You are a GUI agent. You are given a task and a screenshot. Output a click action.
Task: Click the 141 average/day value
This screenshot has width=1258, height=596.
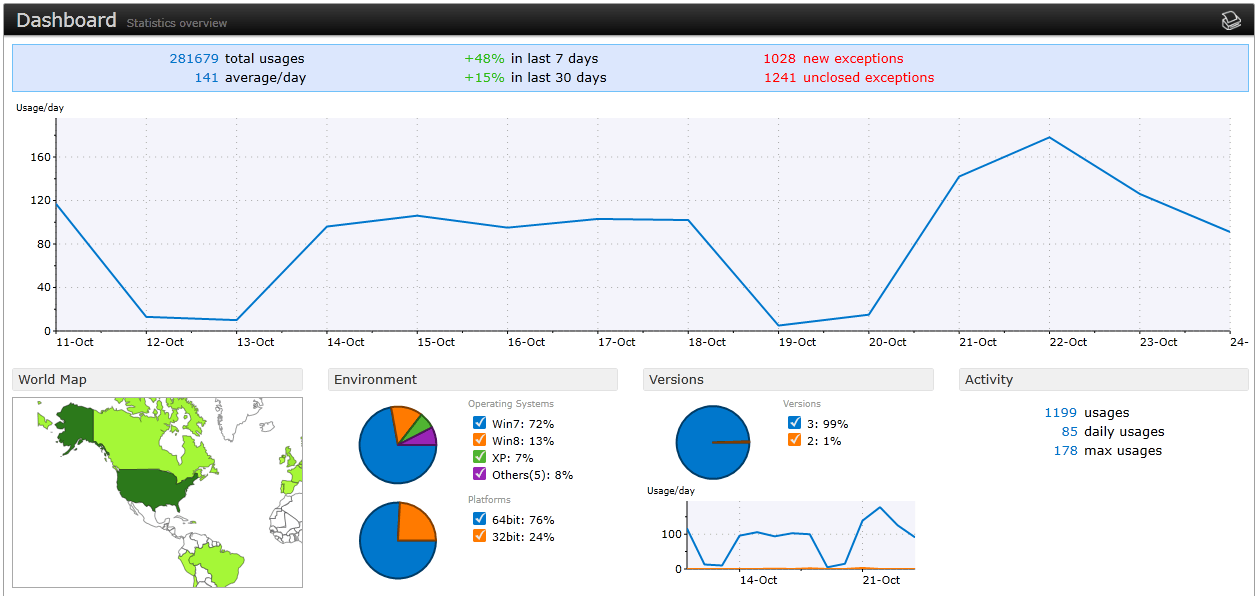[x=206, y=77]
